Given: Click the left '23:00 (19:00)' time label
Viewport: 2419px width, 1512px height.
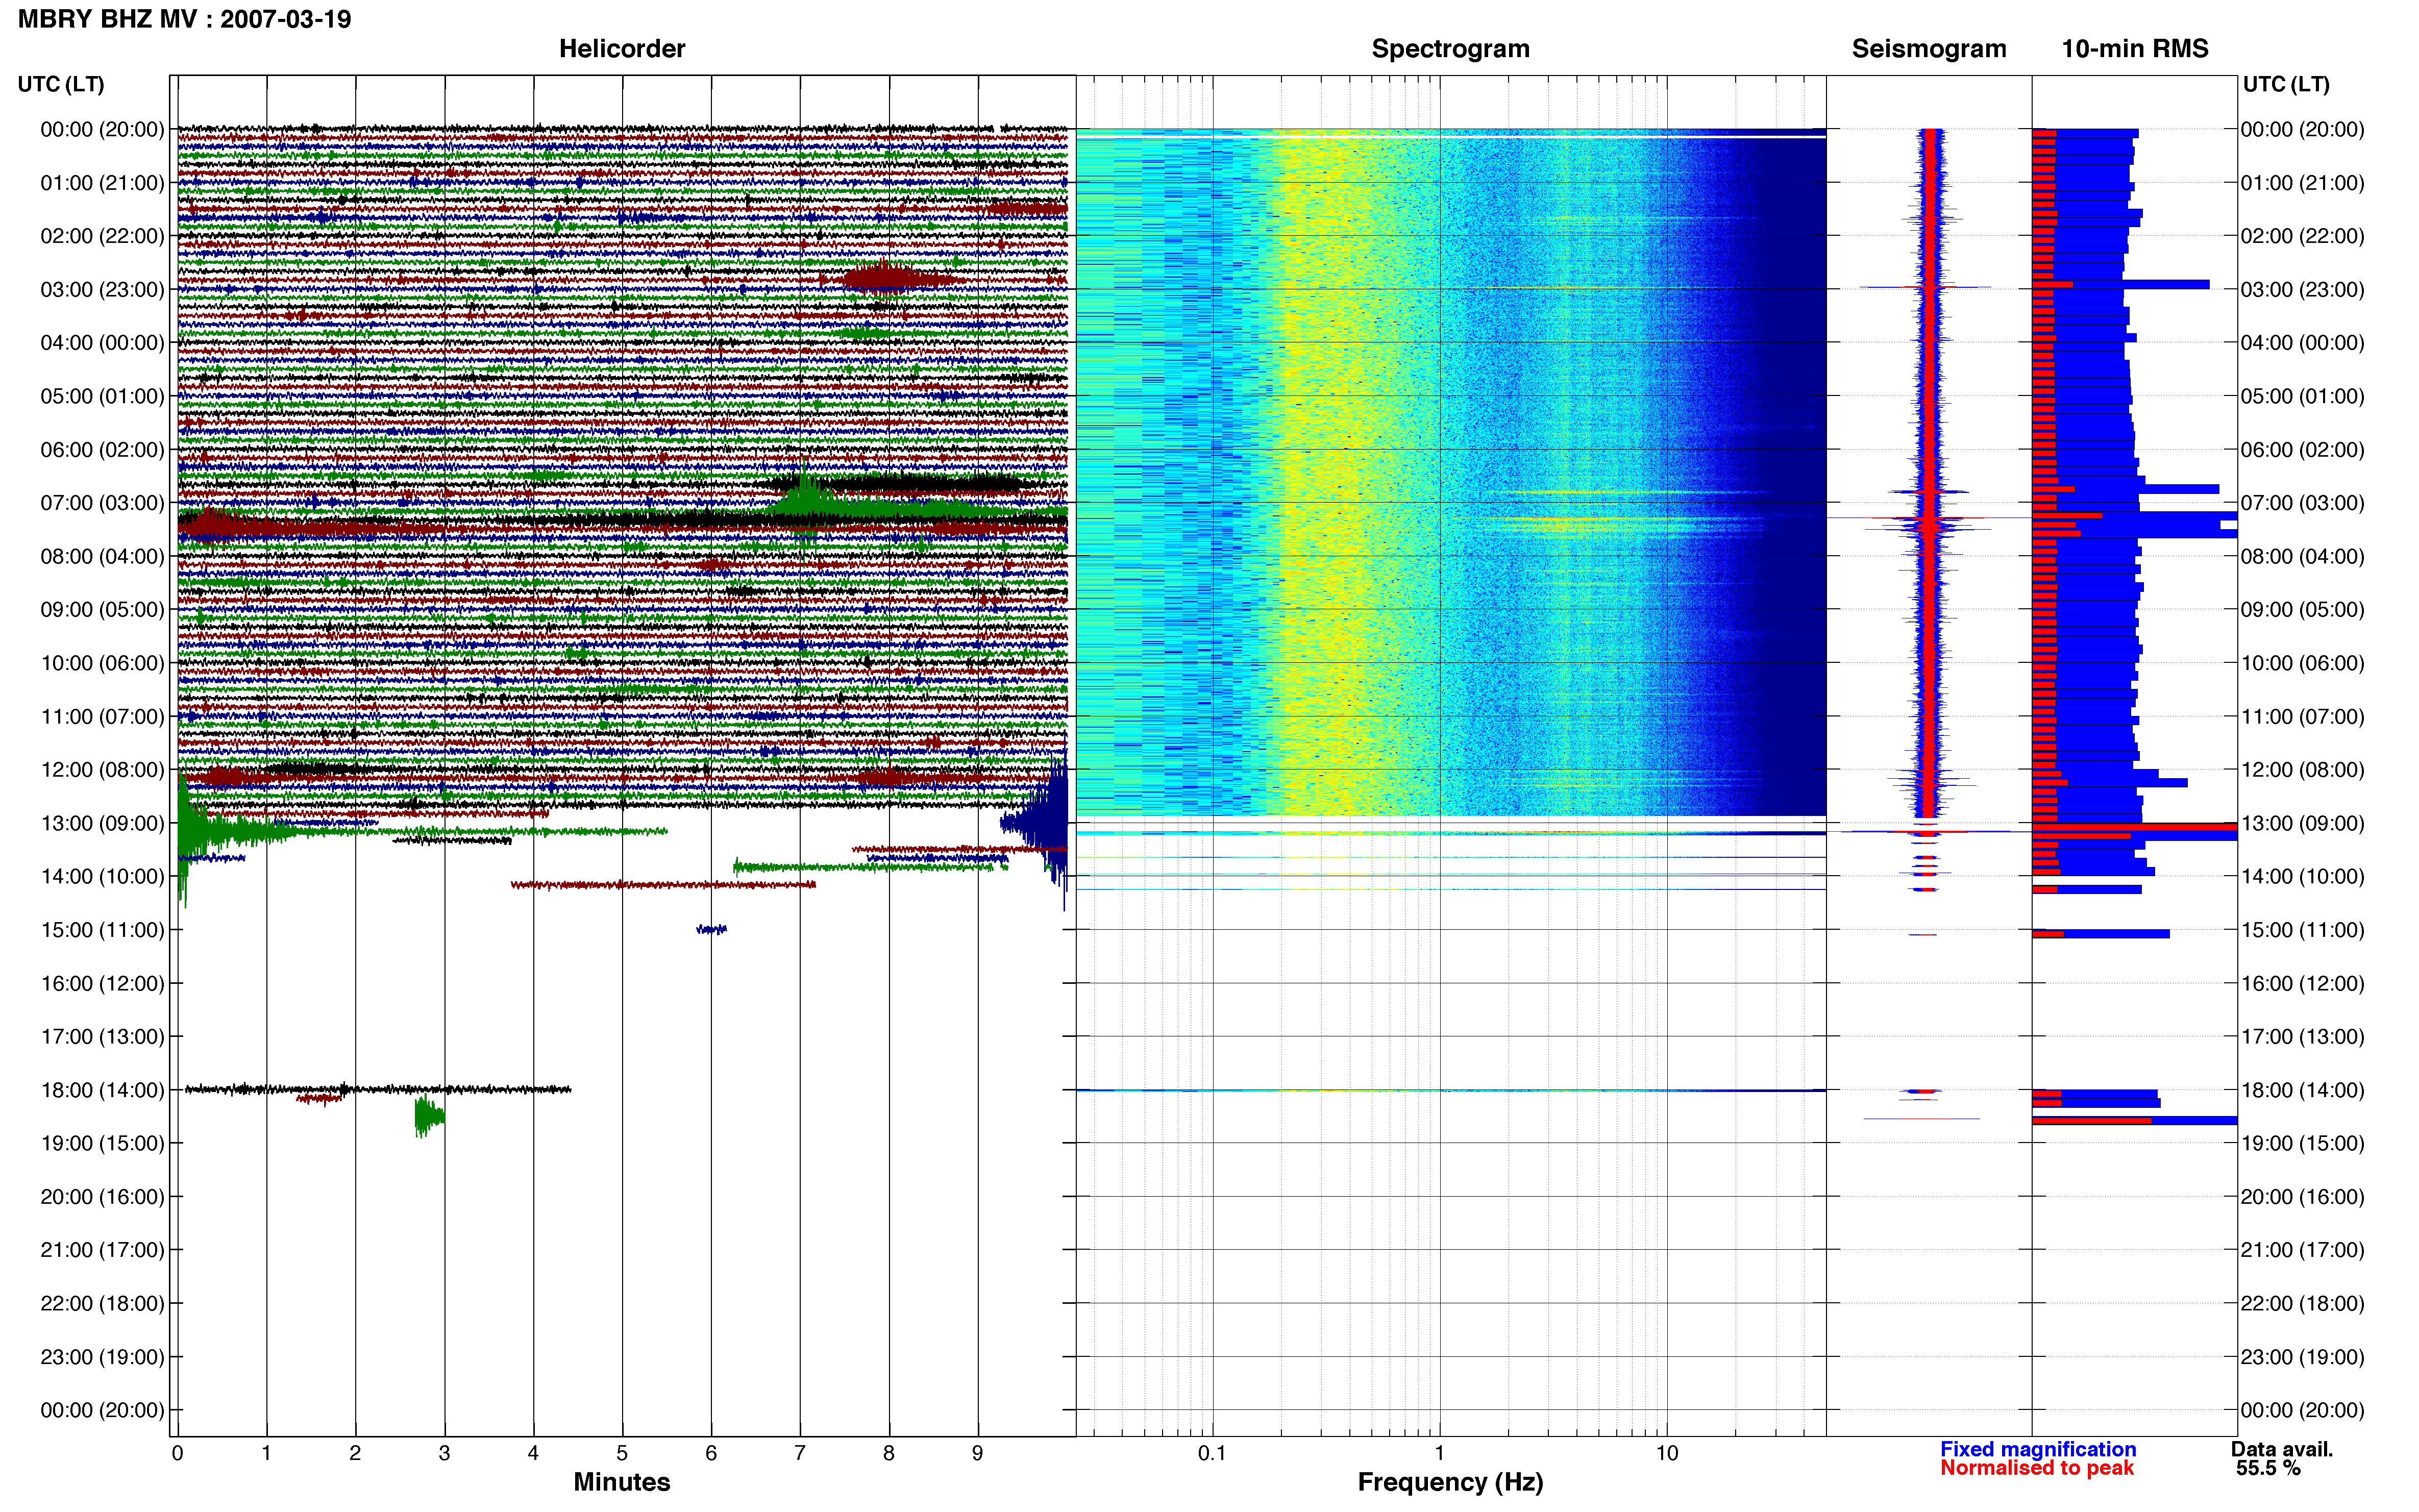Looking at the screenshot, I should click(x=102, y=1357).
